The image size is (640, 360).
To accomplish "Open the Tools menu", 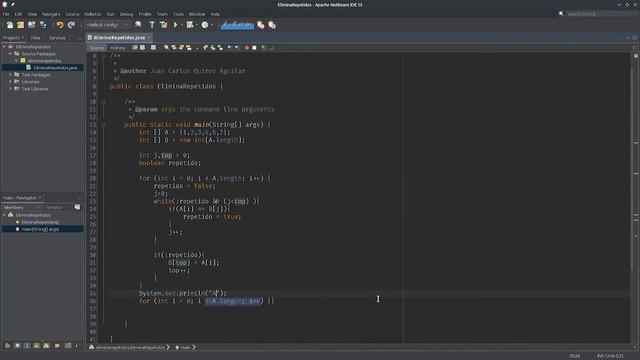I will (178, 14).
